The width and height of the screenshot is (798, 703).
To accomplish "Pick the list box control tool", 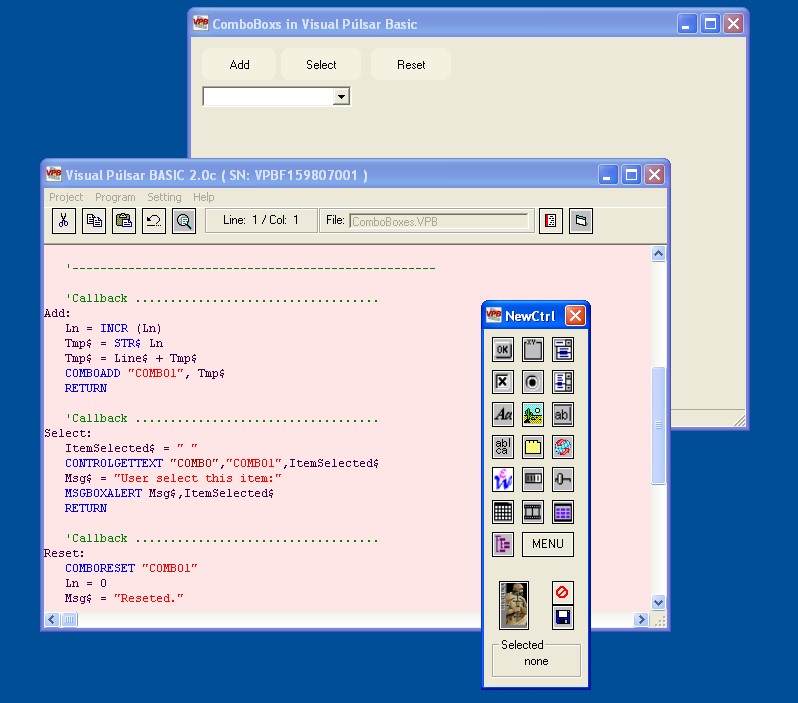I will [x=562, y=382].
